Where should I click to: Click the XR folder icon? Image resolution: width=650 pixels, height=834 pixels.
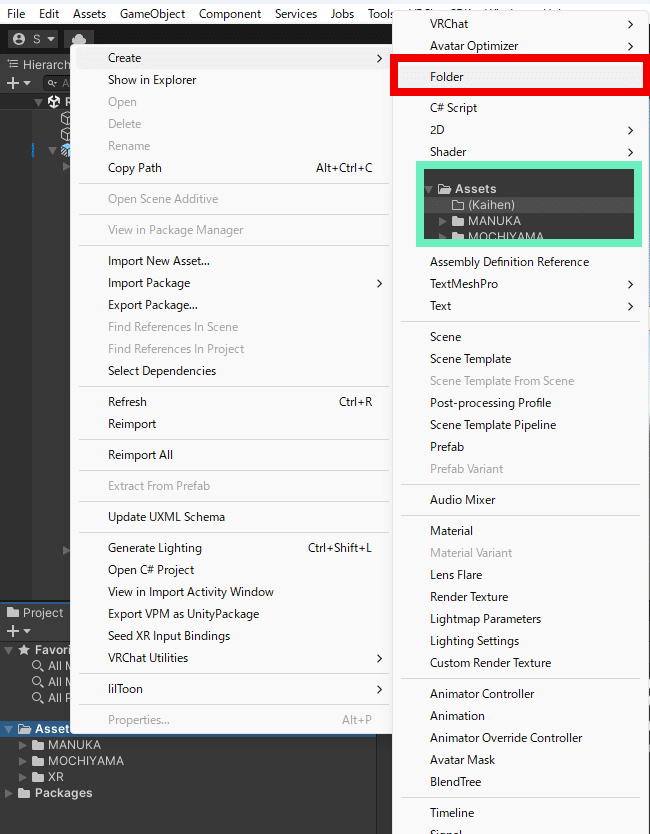click(x=39, y=777)
